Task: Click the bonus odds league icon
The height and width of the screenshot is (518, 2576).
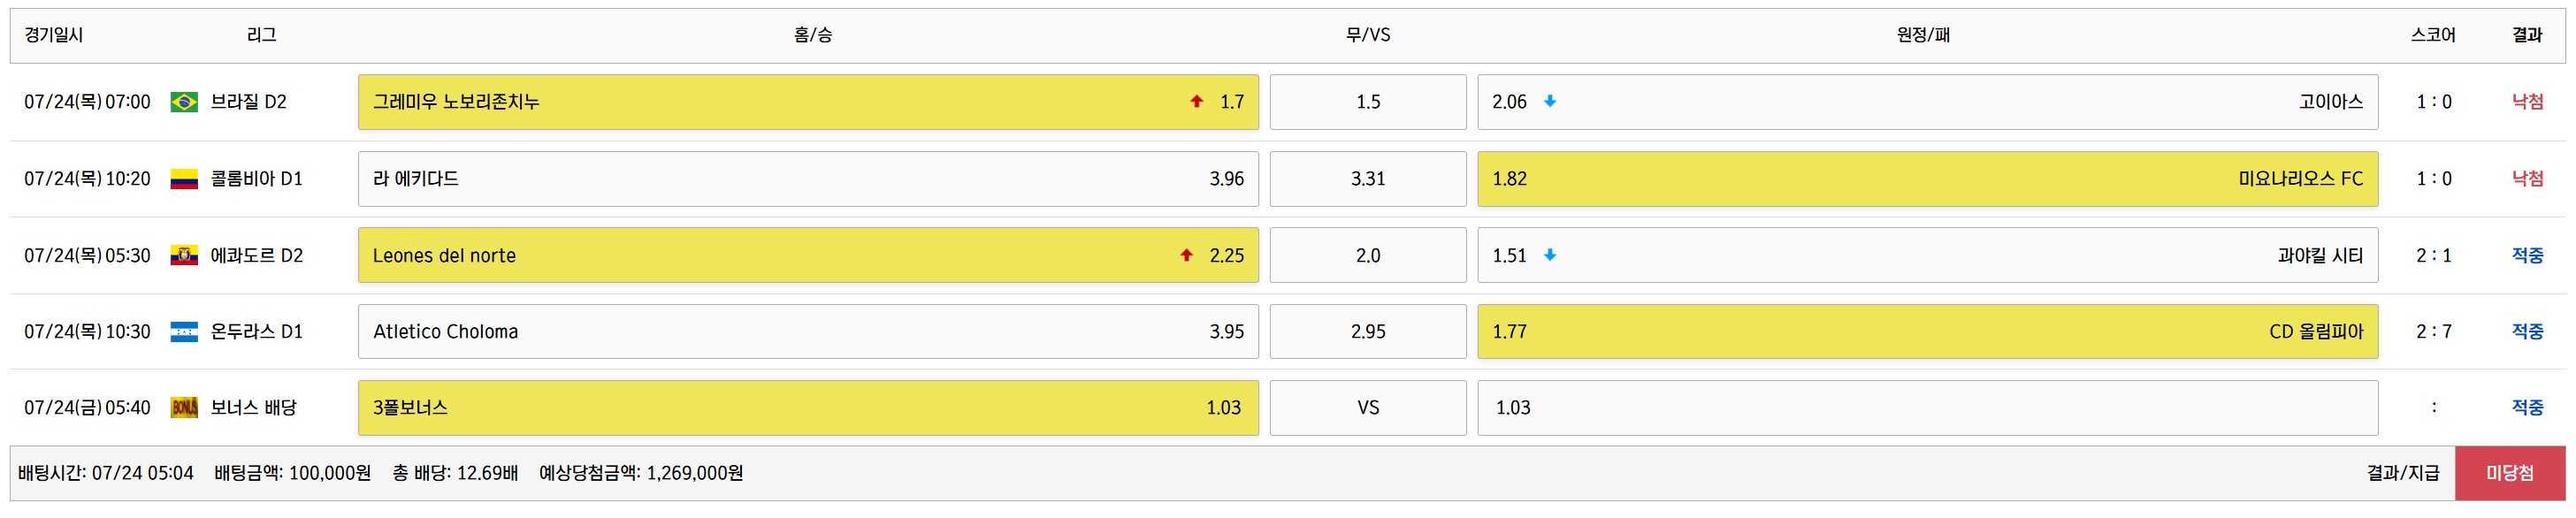Action: point(184,408)
